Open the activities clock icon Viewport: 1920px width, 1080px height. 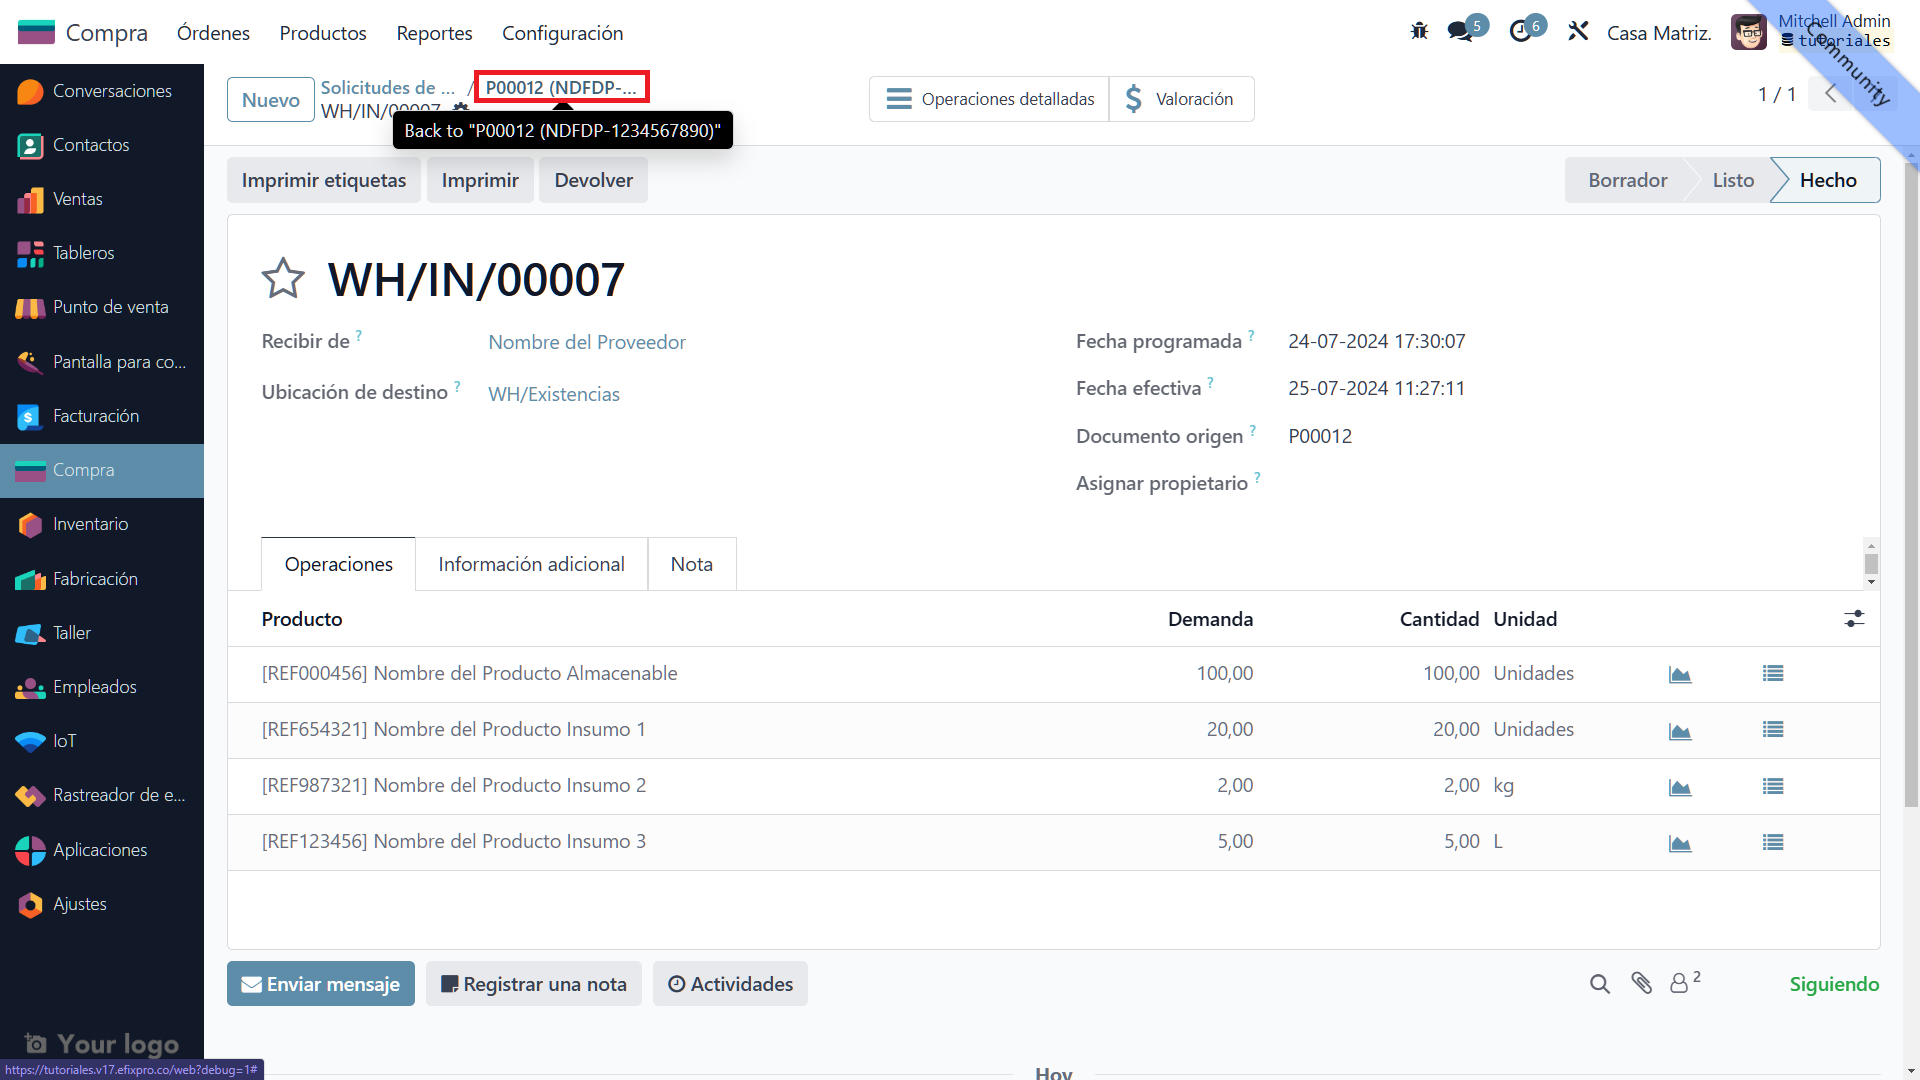tap(1520, 32)
